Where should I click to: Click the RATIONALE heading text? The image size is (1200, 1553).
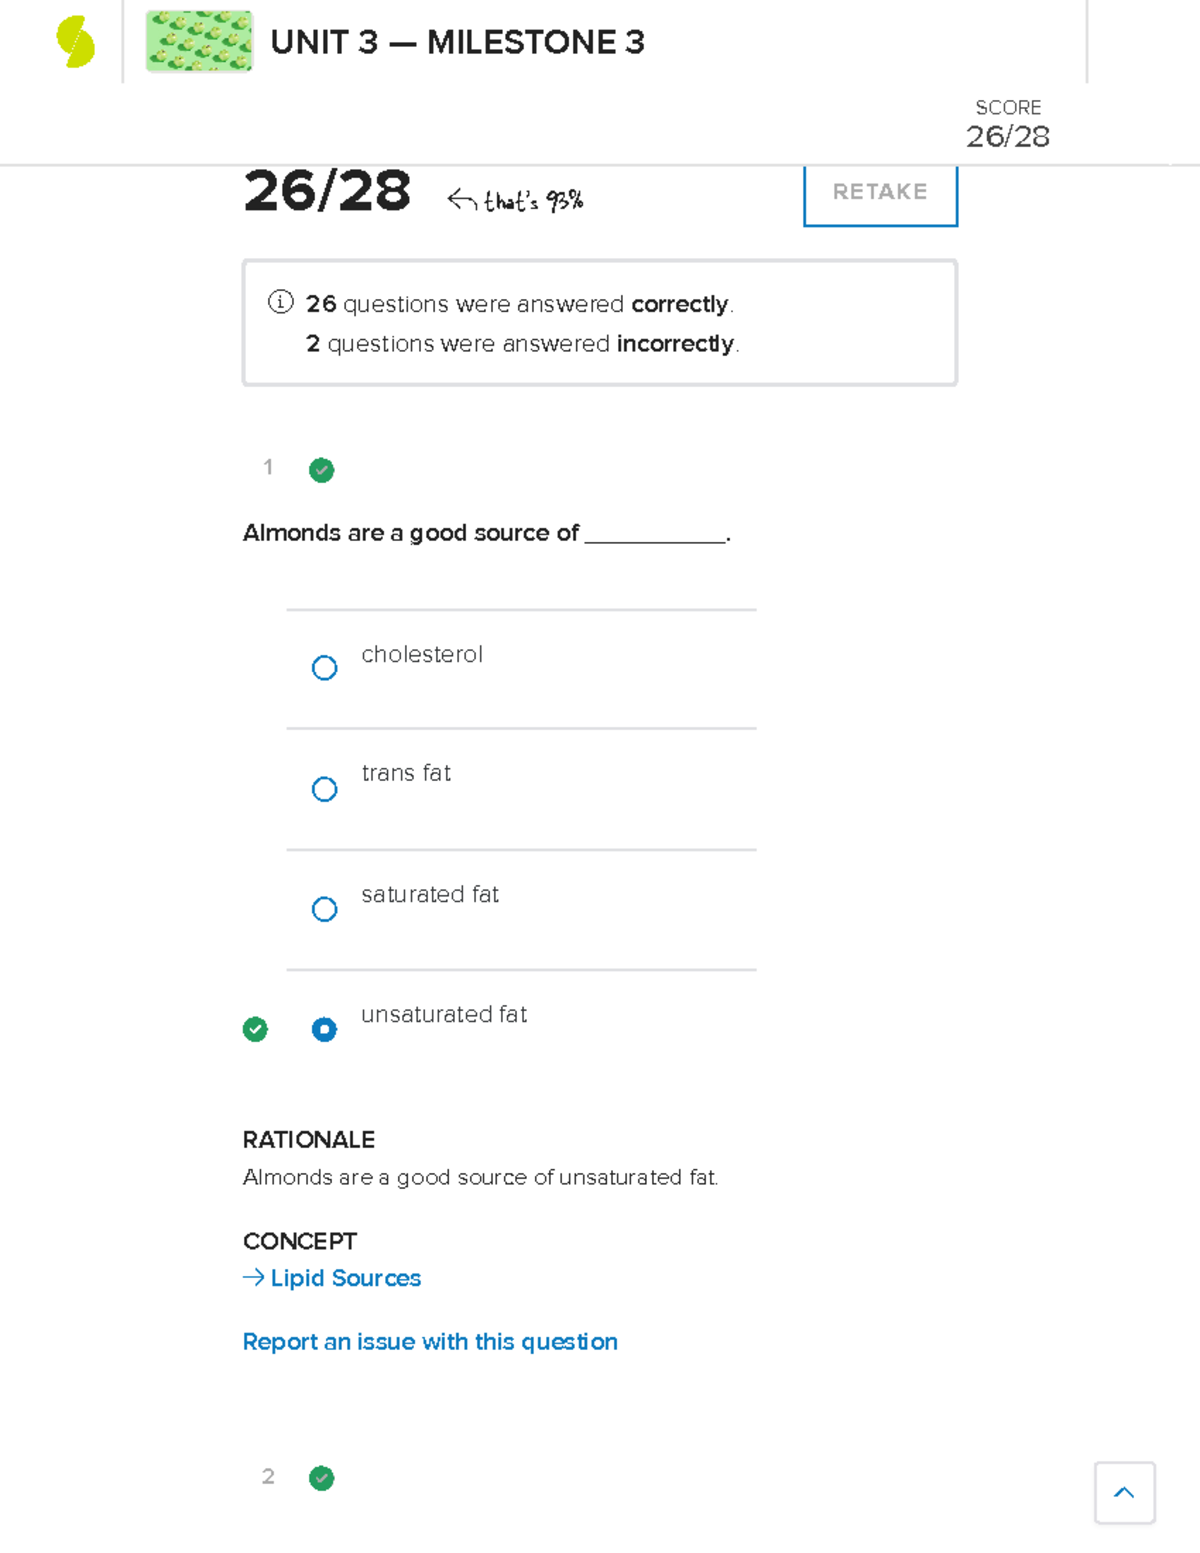(x=309, y=1140)
